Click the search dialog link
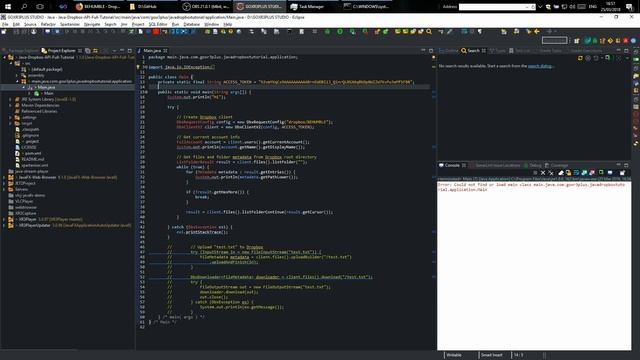The image size is (640, 360). [540, 66]
